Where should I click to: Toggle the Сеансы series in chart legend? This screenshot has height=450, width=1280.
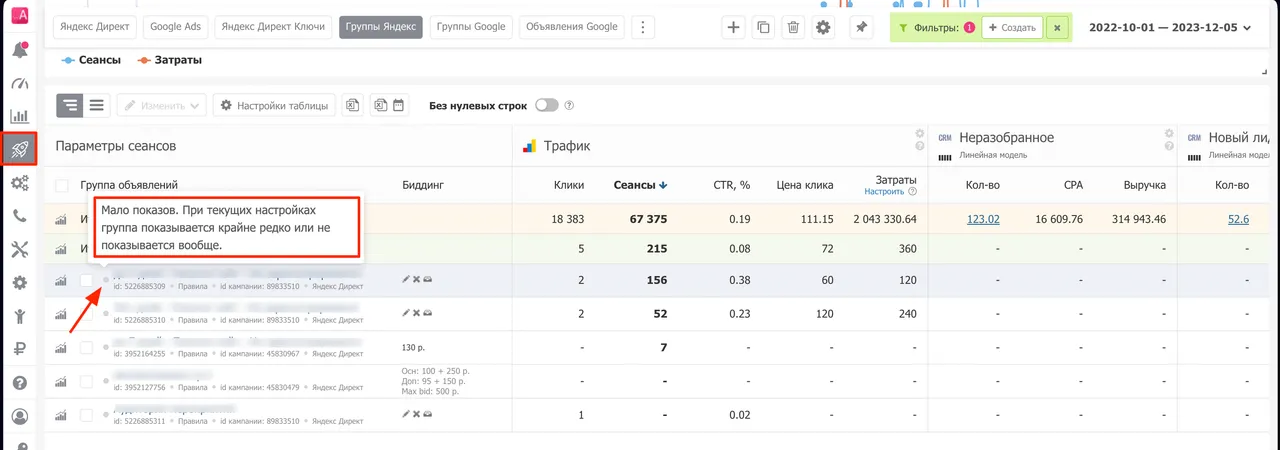(x=91, y=60)
